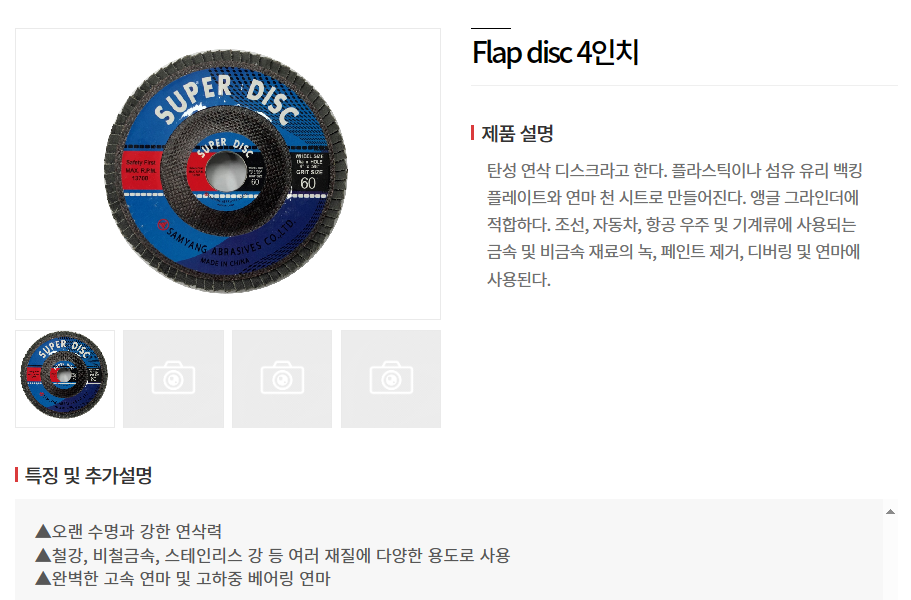Click the feature line 완벽한 고속 연마
911x600 pixels.
[x=182, y=579]
